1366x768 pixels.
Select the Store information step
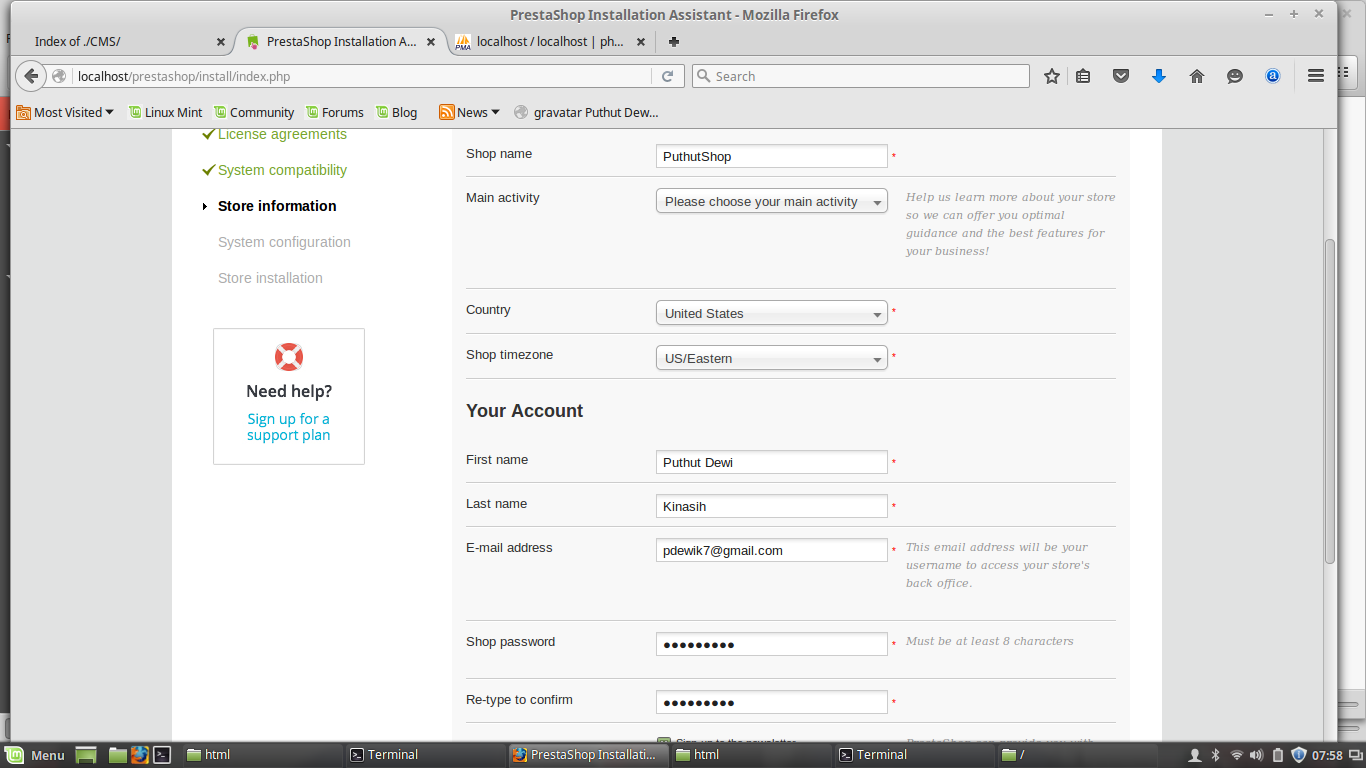pyautogui.click(x=277, y=206)
